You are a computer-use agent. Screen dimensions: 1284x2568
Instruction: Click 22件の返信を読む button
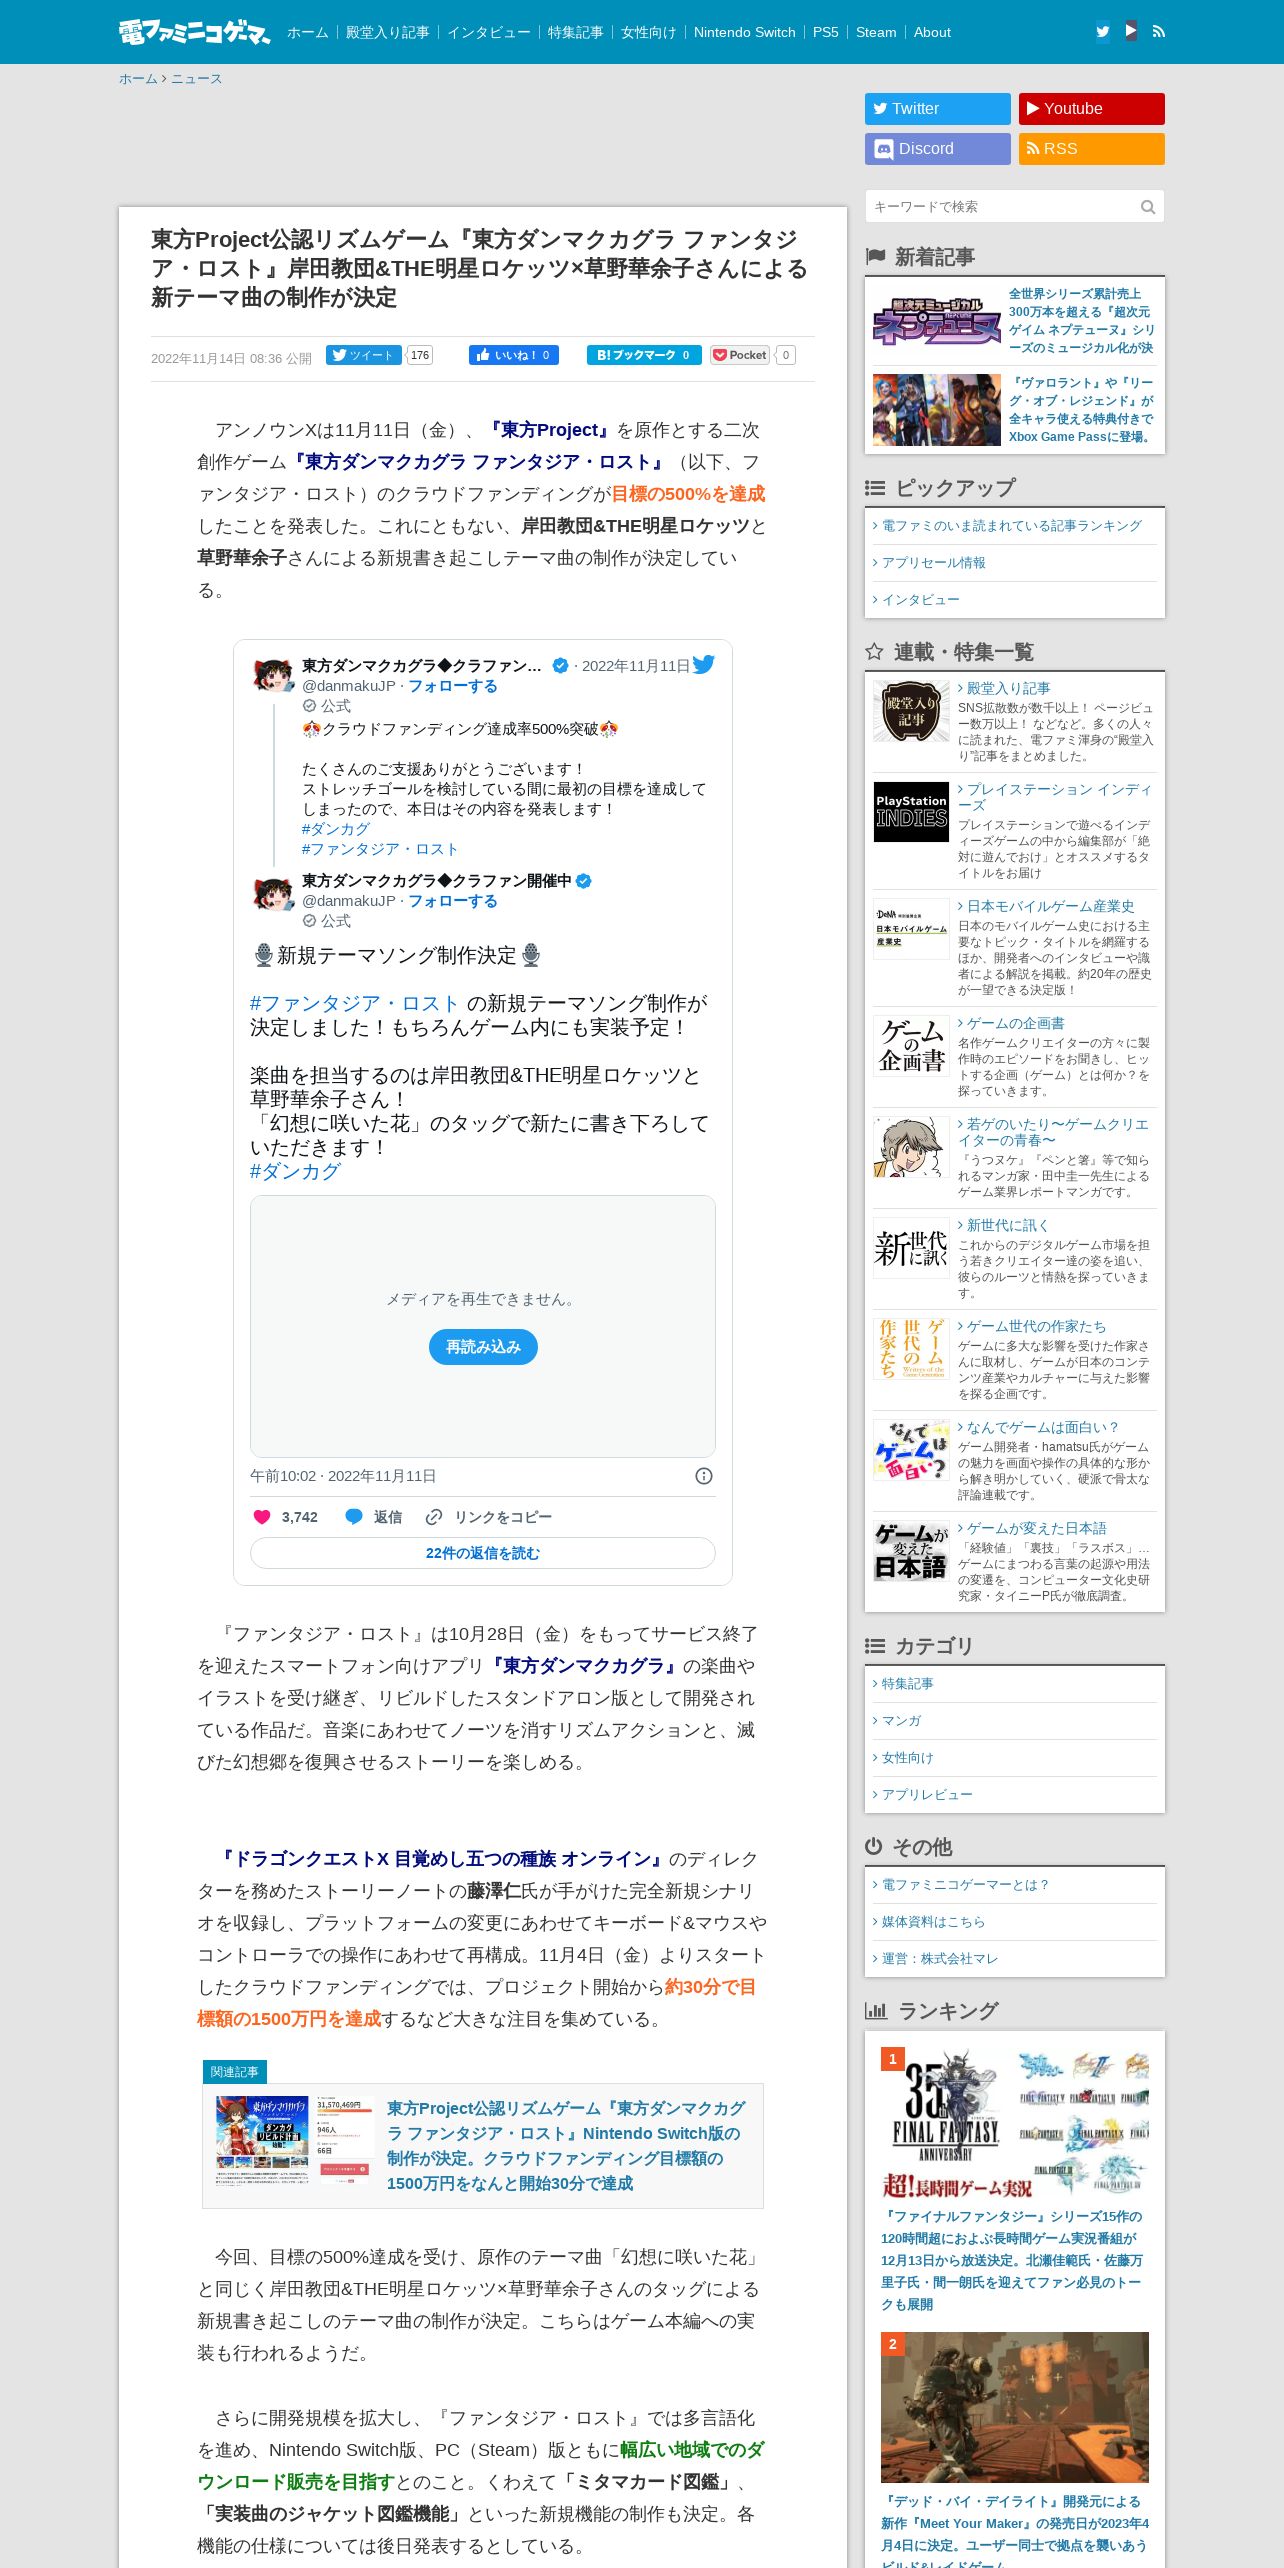[x=483, y=1553]
